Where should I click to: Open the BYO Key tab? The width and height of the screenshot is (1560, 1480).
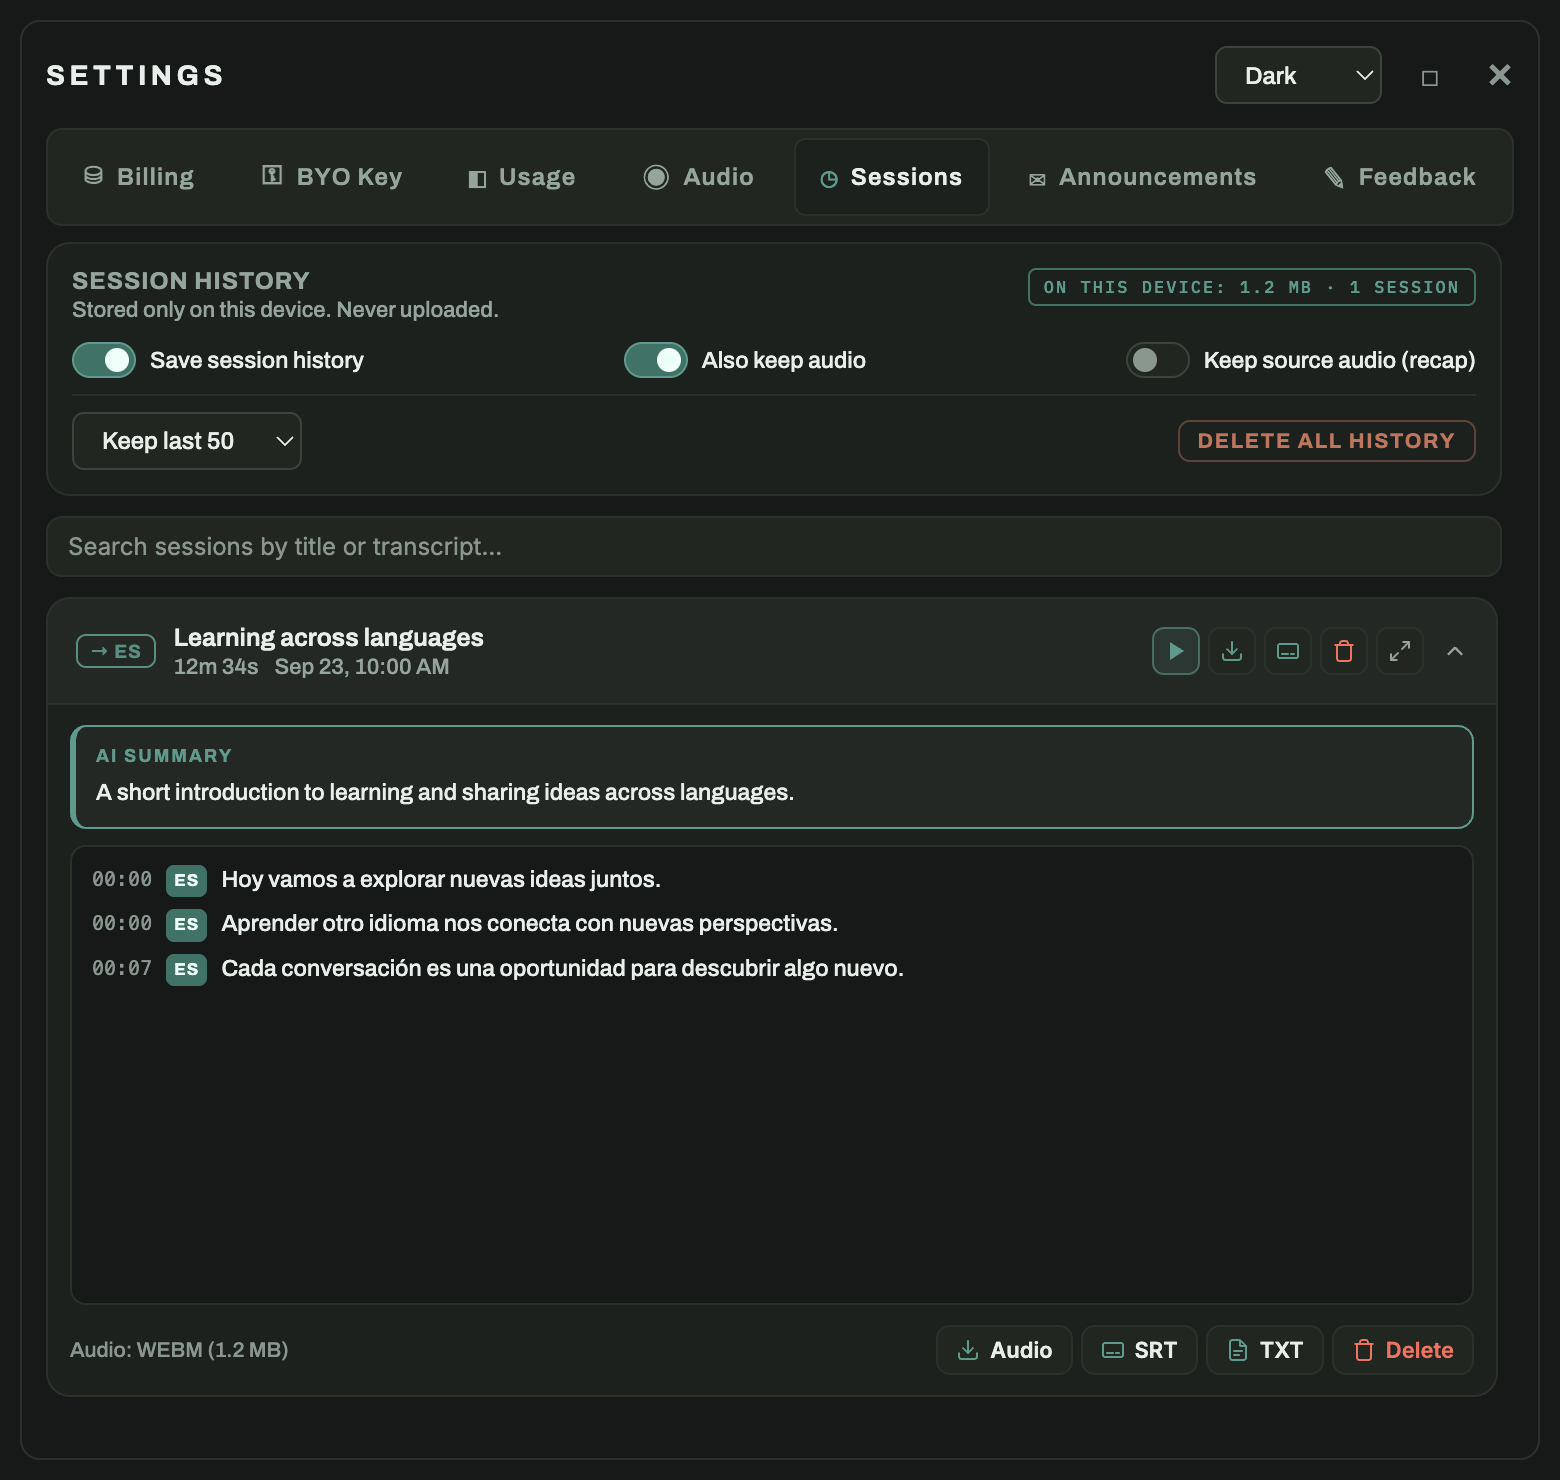[332, 177]
